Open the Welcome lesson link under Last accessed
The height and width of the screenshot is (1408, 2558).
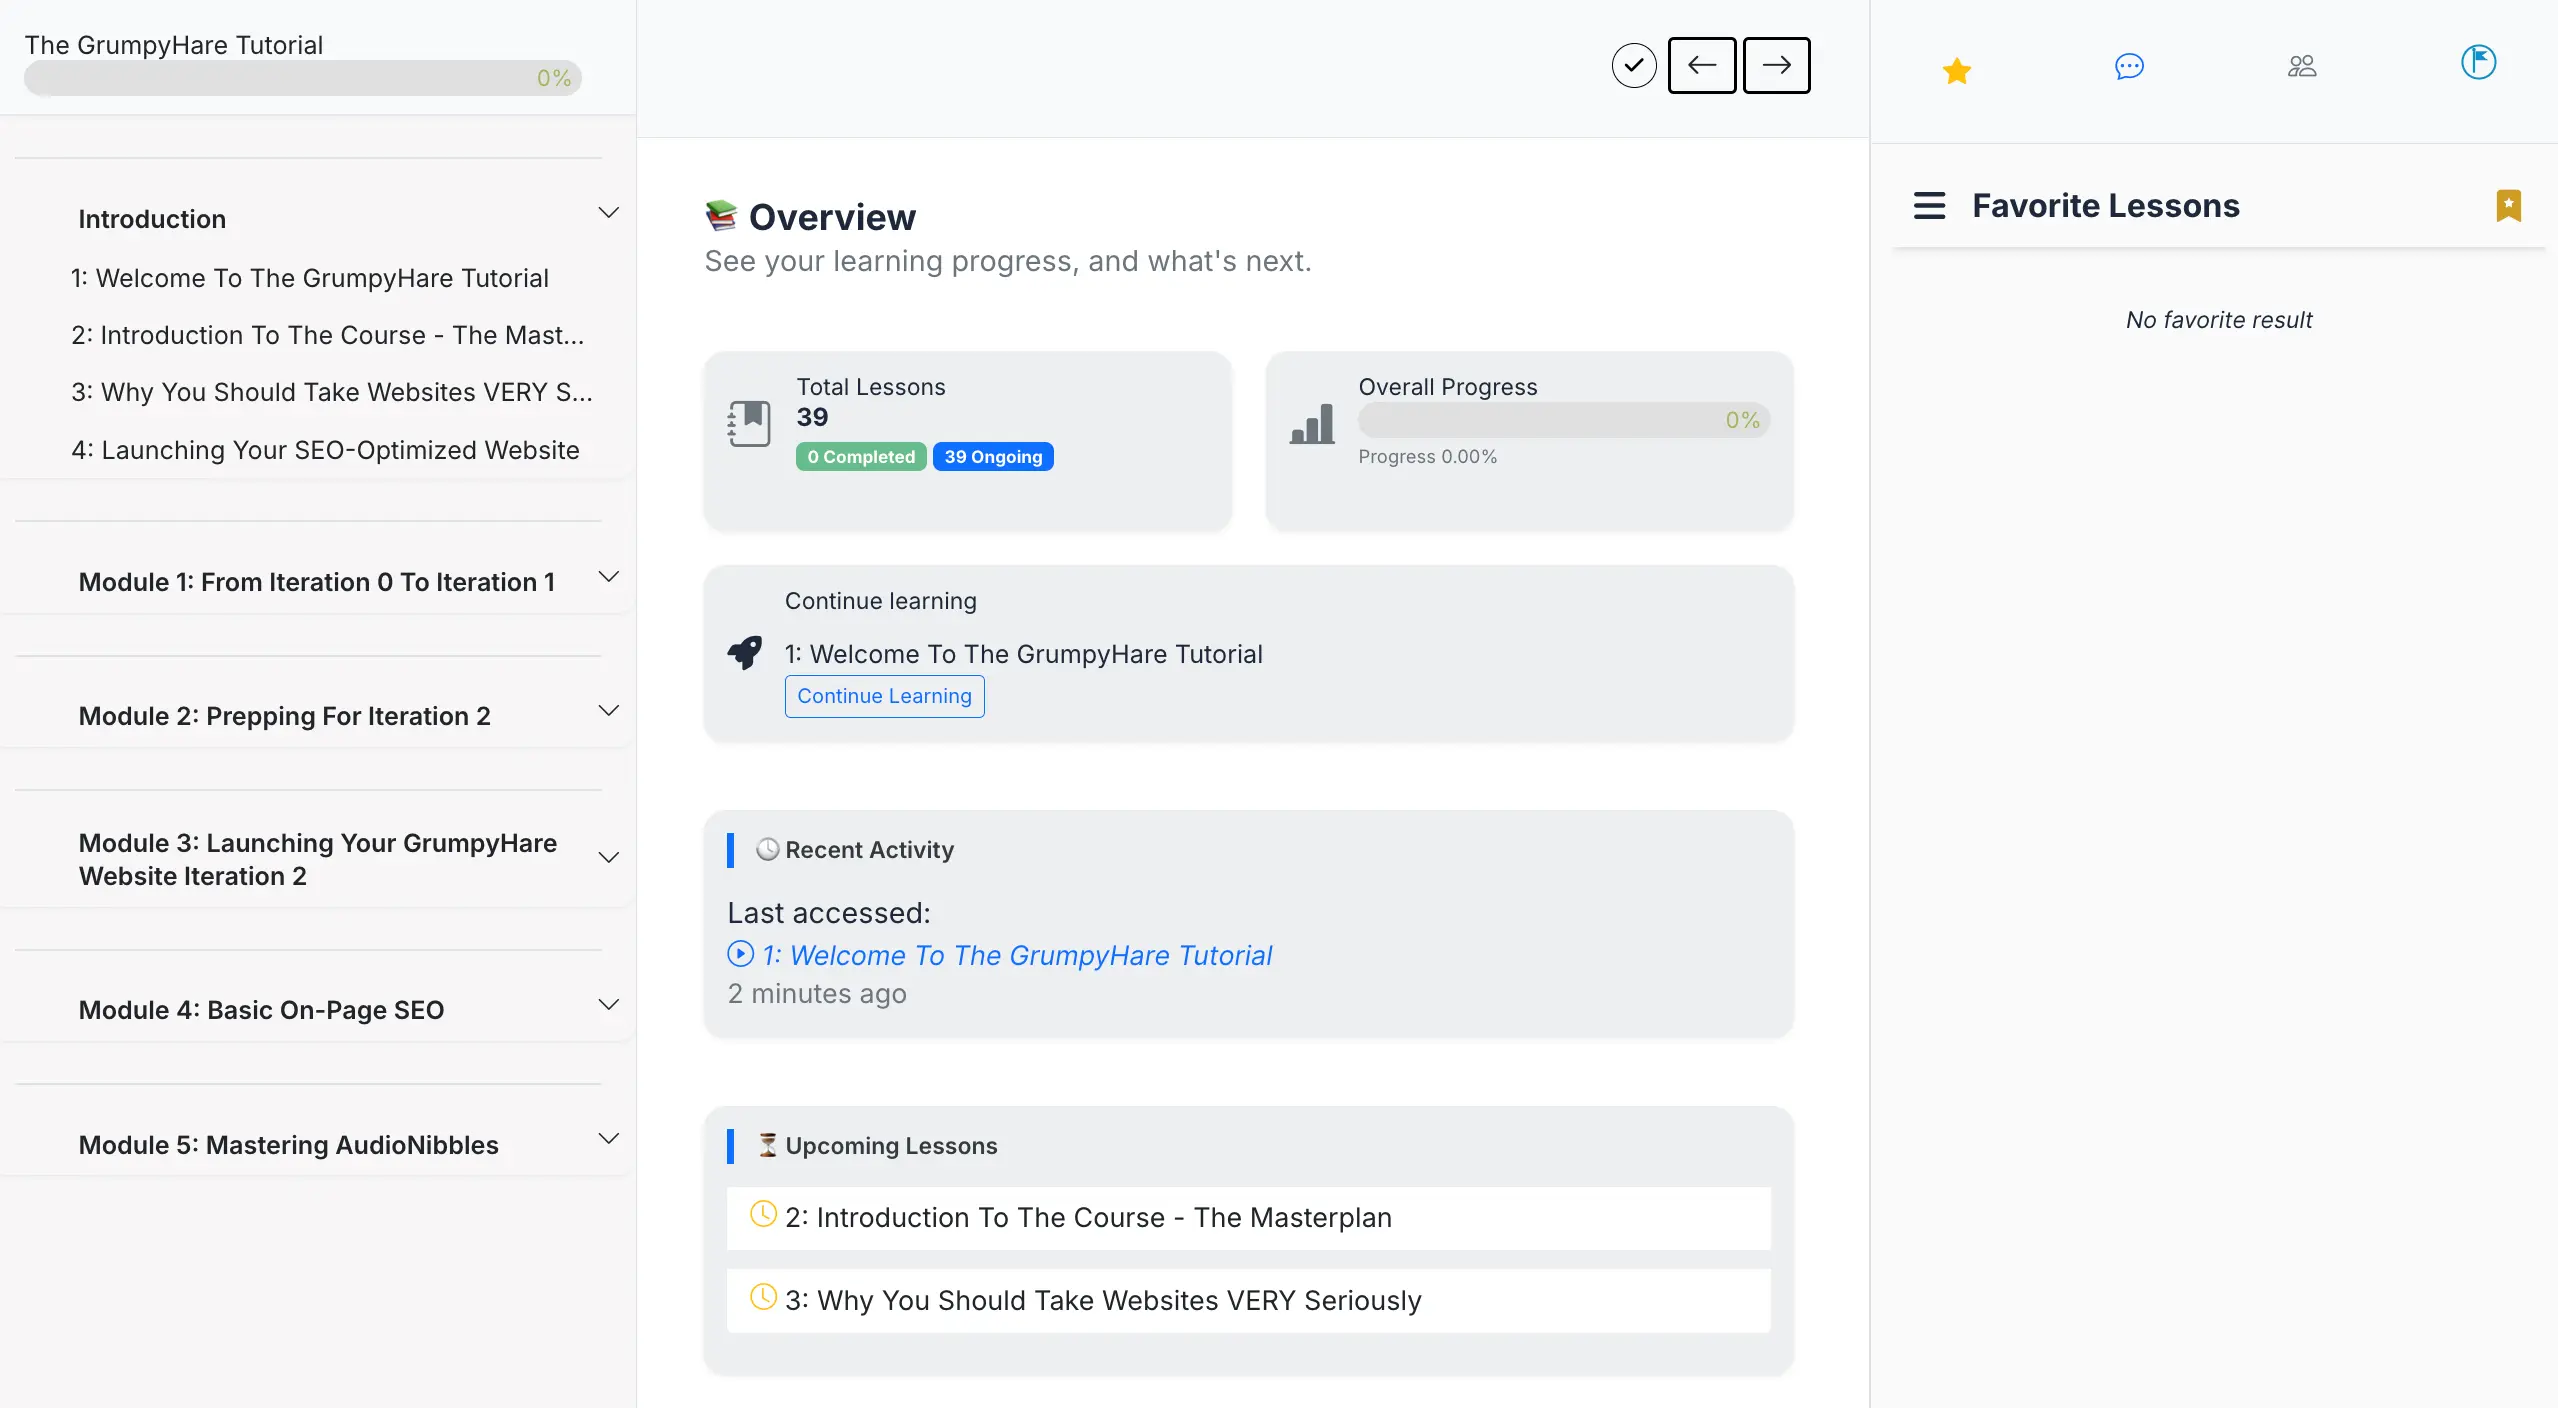tap(1016, 955)
